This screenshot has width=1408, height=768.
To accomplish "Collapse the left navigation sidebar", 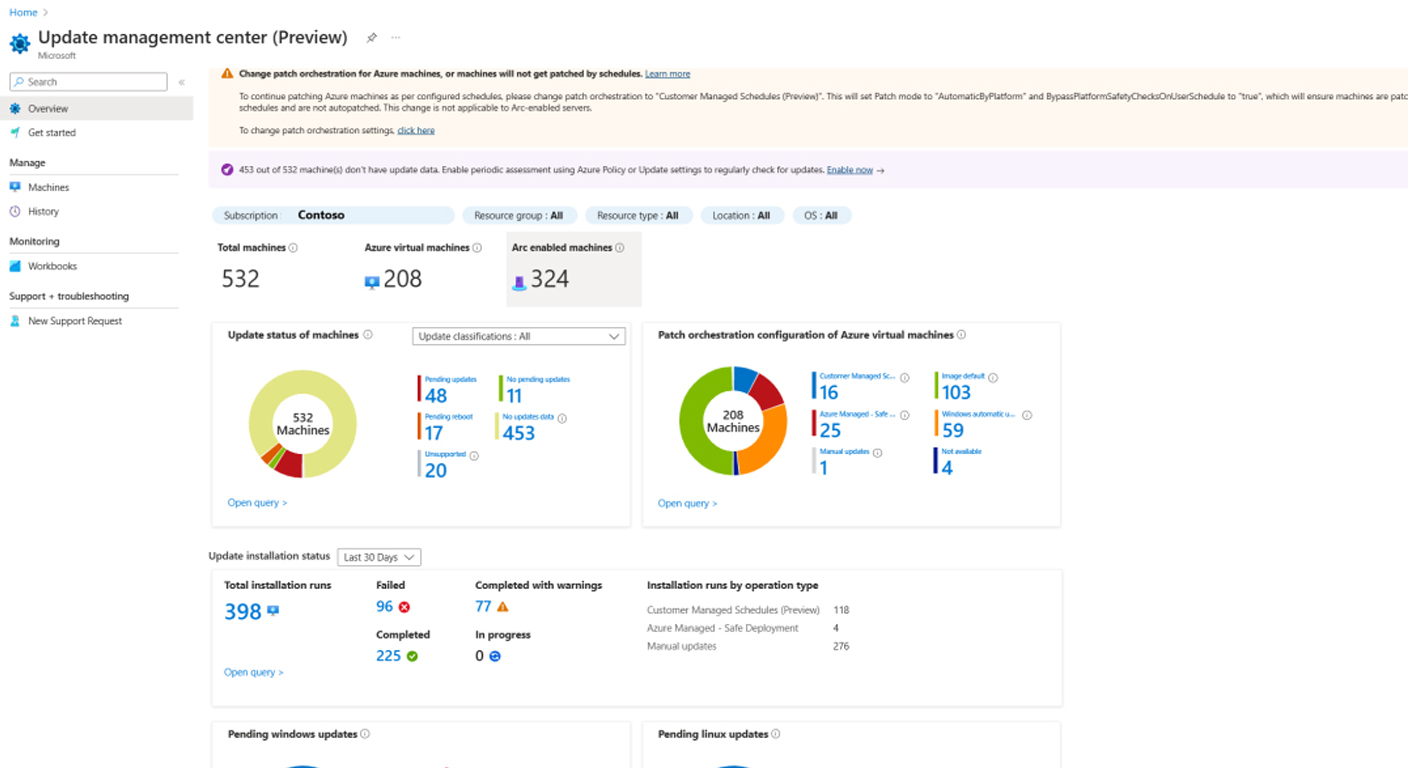I will [181, 82].
